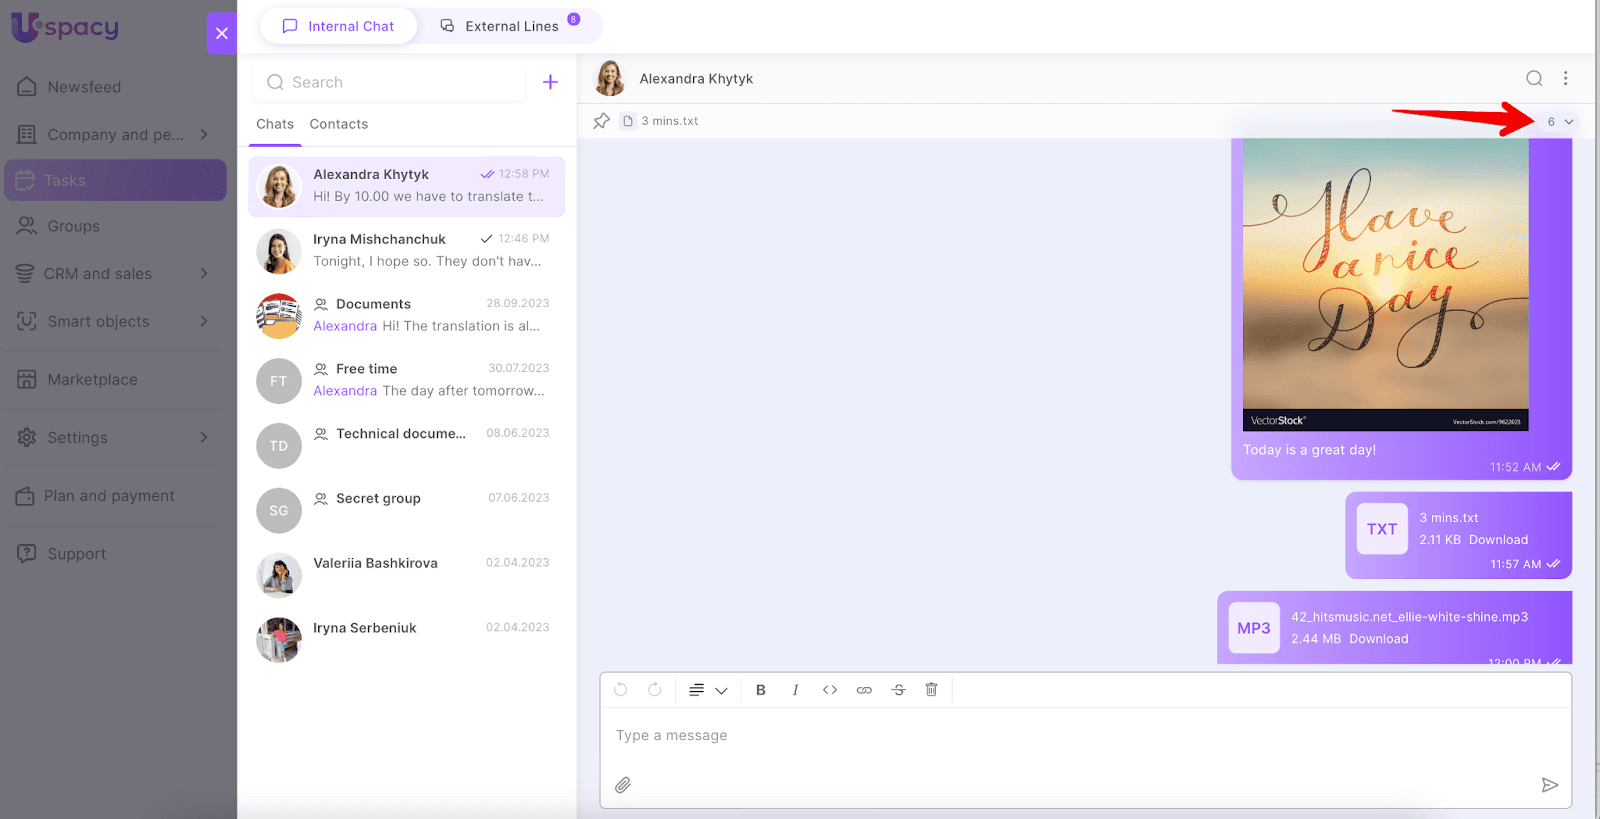Screen dimensions: 1600x819
Task: Toggle italic text formatting
Action: click(795, 690)
